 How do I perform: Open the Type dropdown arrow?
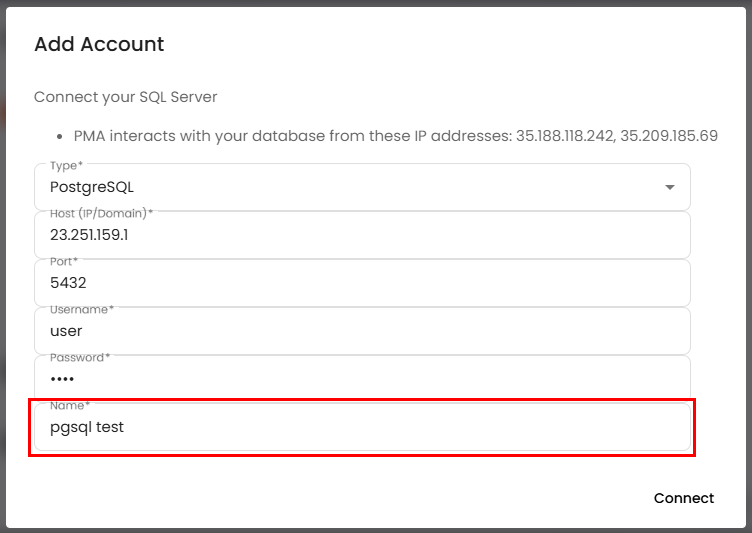(x=669, y=187)
